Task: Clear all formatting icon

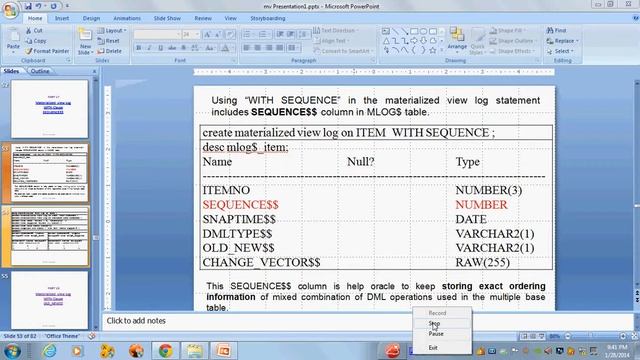Action: point(230,34)
